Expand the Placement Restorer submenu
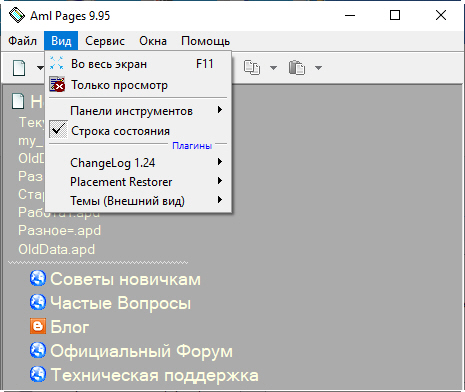The height and width of the screenshot is (392, 465). coord(138,182)
